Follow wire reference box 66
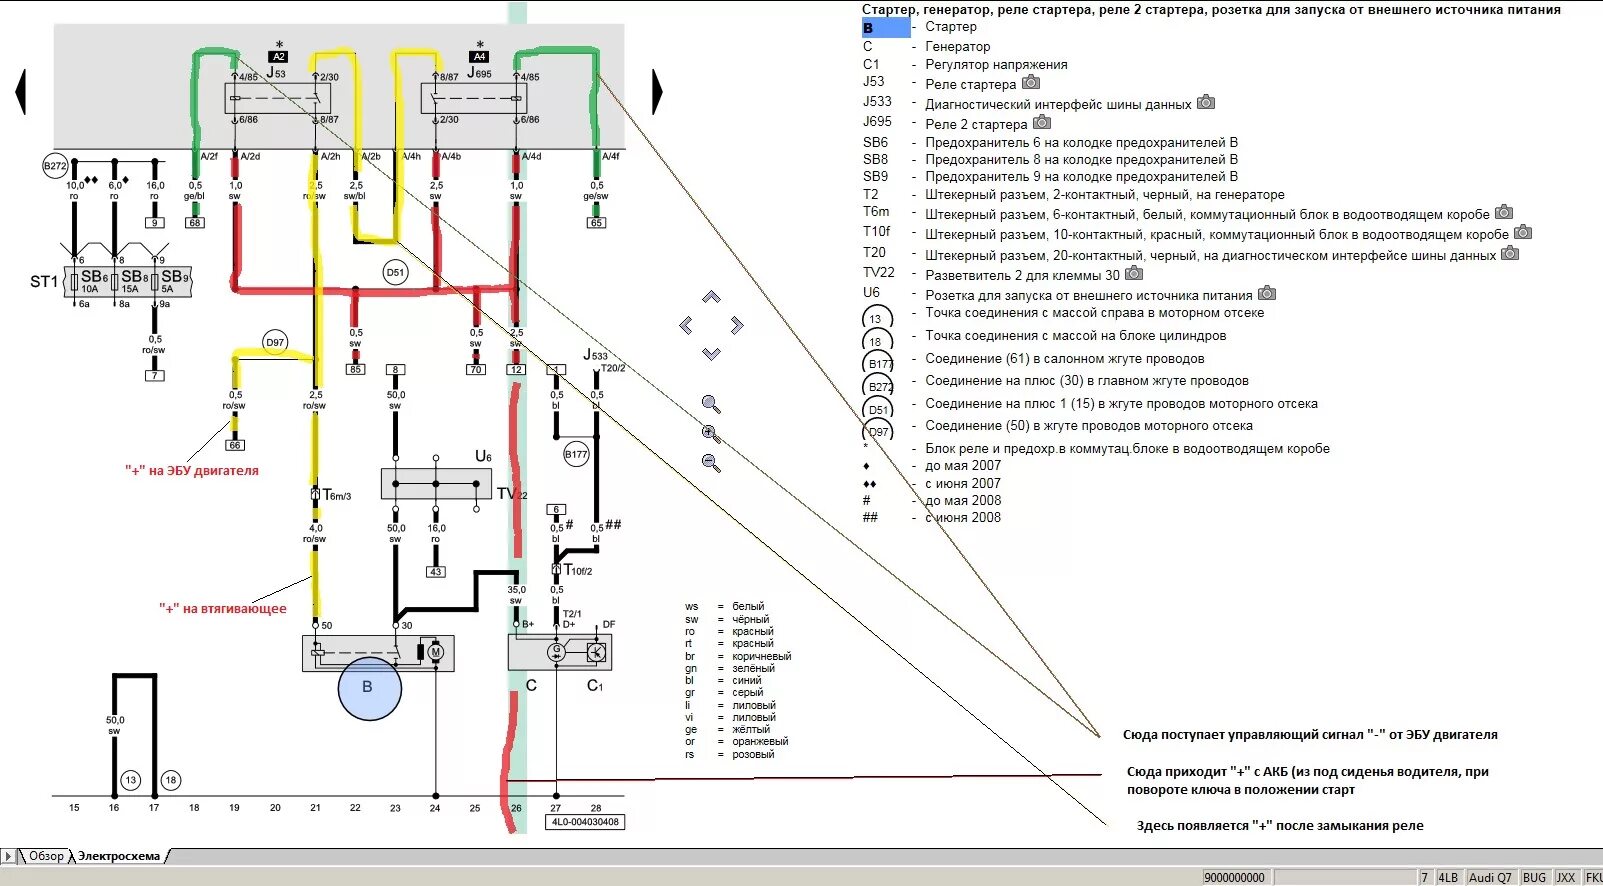 [x=235, y=445]
